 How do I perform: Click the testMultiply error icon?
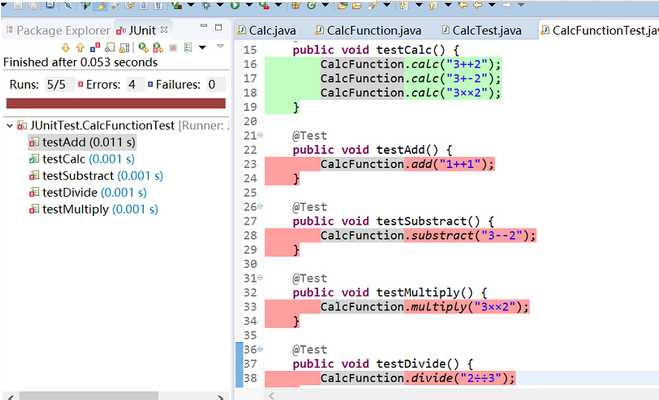pyautogui.click(x=34, y=209)
